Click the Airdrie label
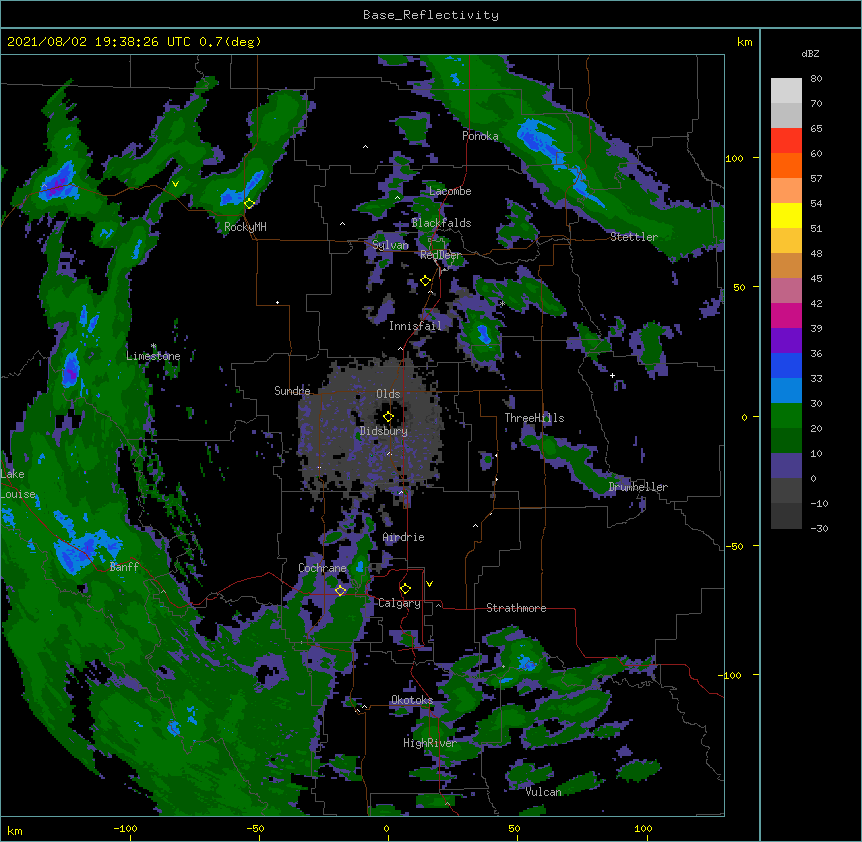 point(404,537)
